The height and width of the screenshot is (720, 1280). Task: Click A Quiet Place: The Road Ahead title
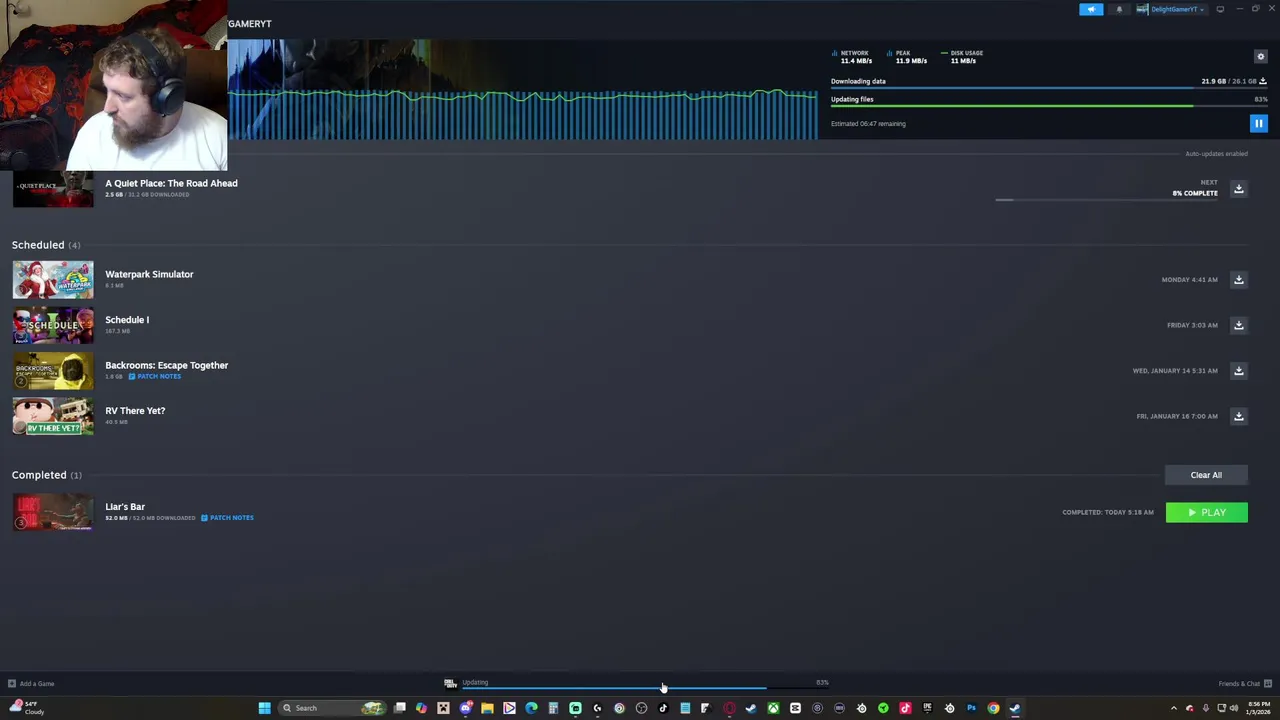pos(171,183)
